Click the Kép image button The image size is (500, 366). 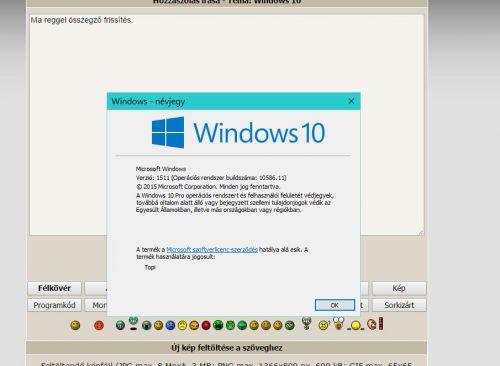[399, 288]
